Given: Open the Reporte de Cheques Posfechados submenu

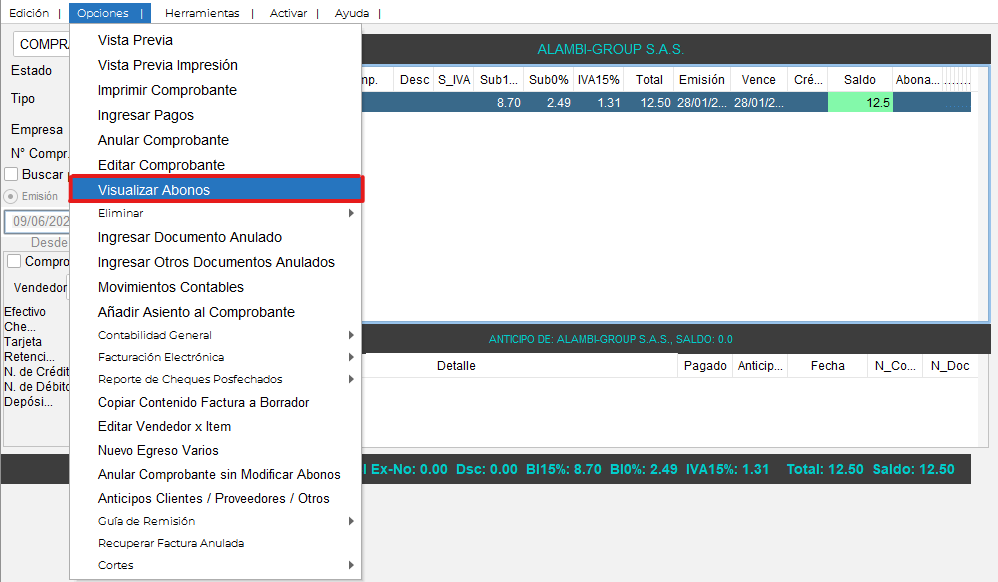Looking at the screenshot, I should (215, 379).
